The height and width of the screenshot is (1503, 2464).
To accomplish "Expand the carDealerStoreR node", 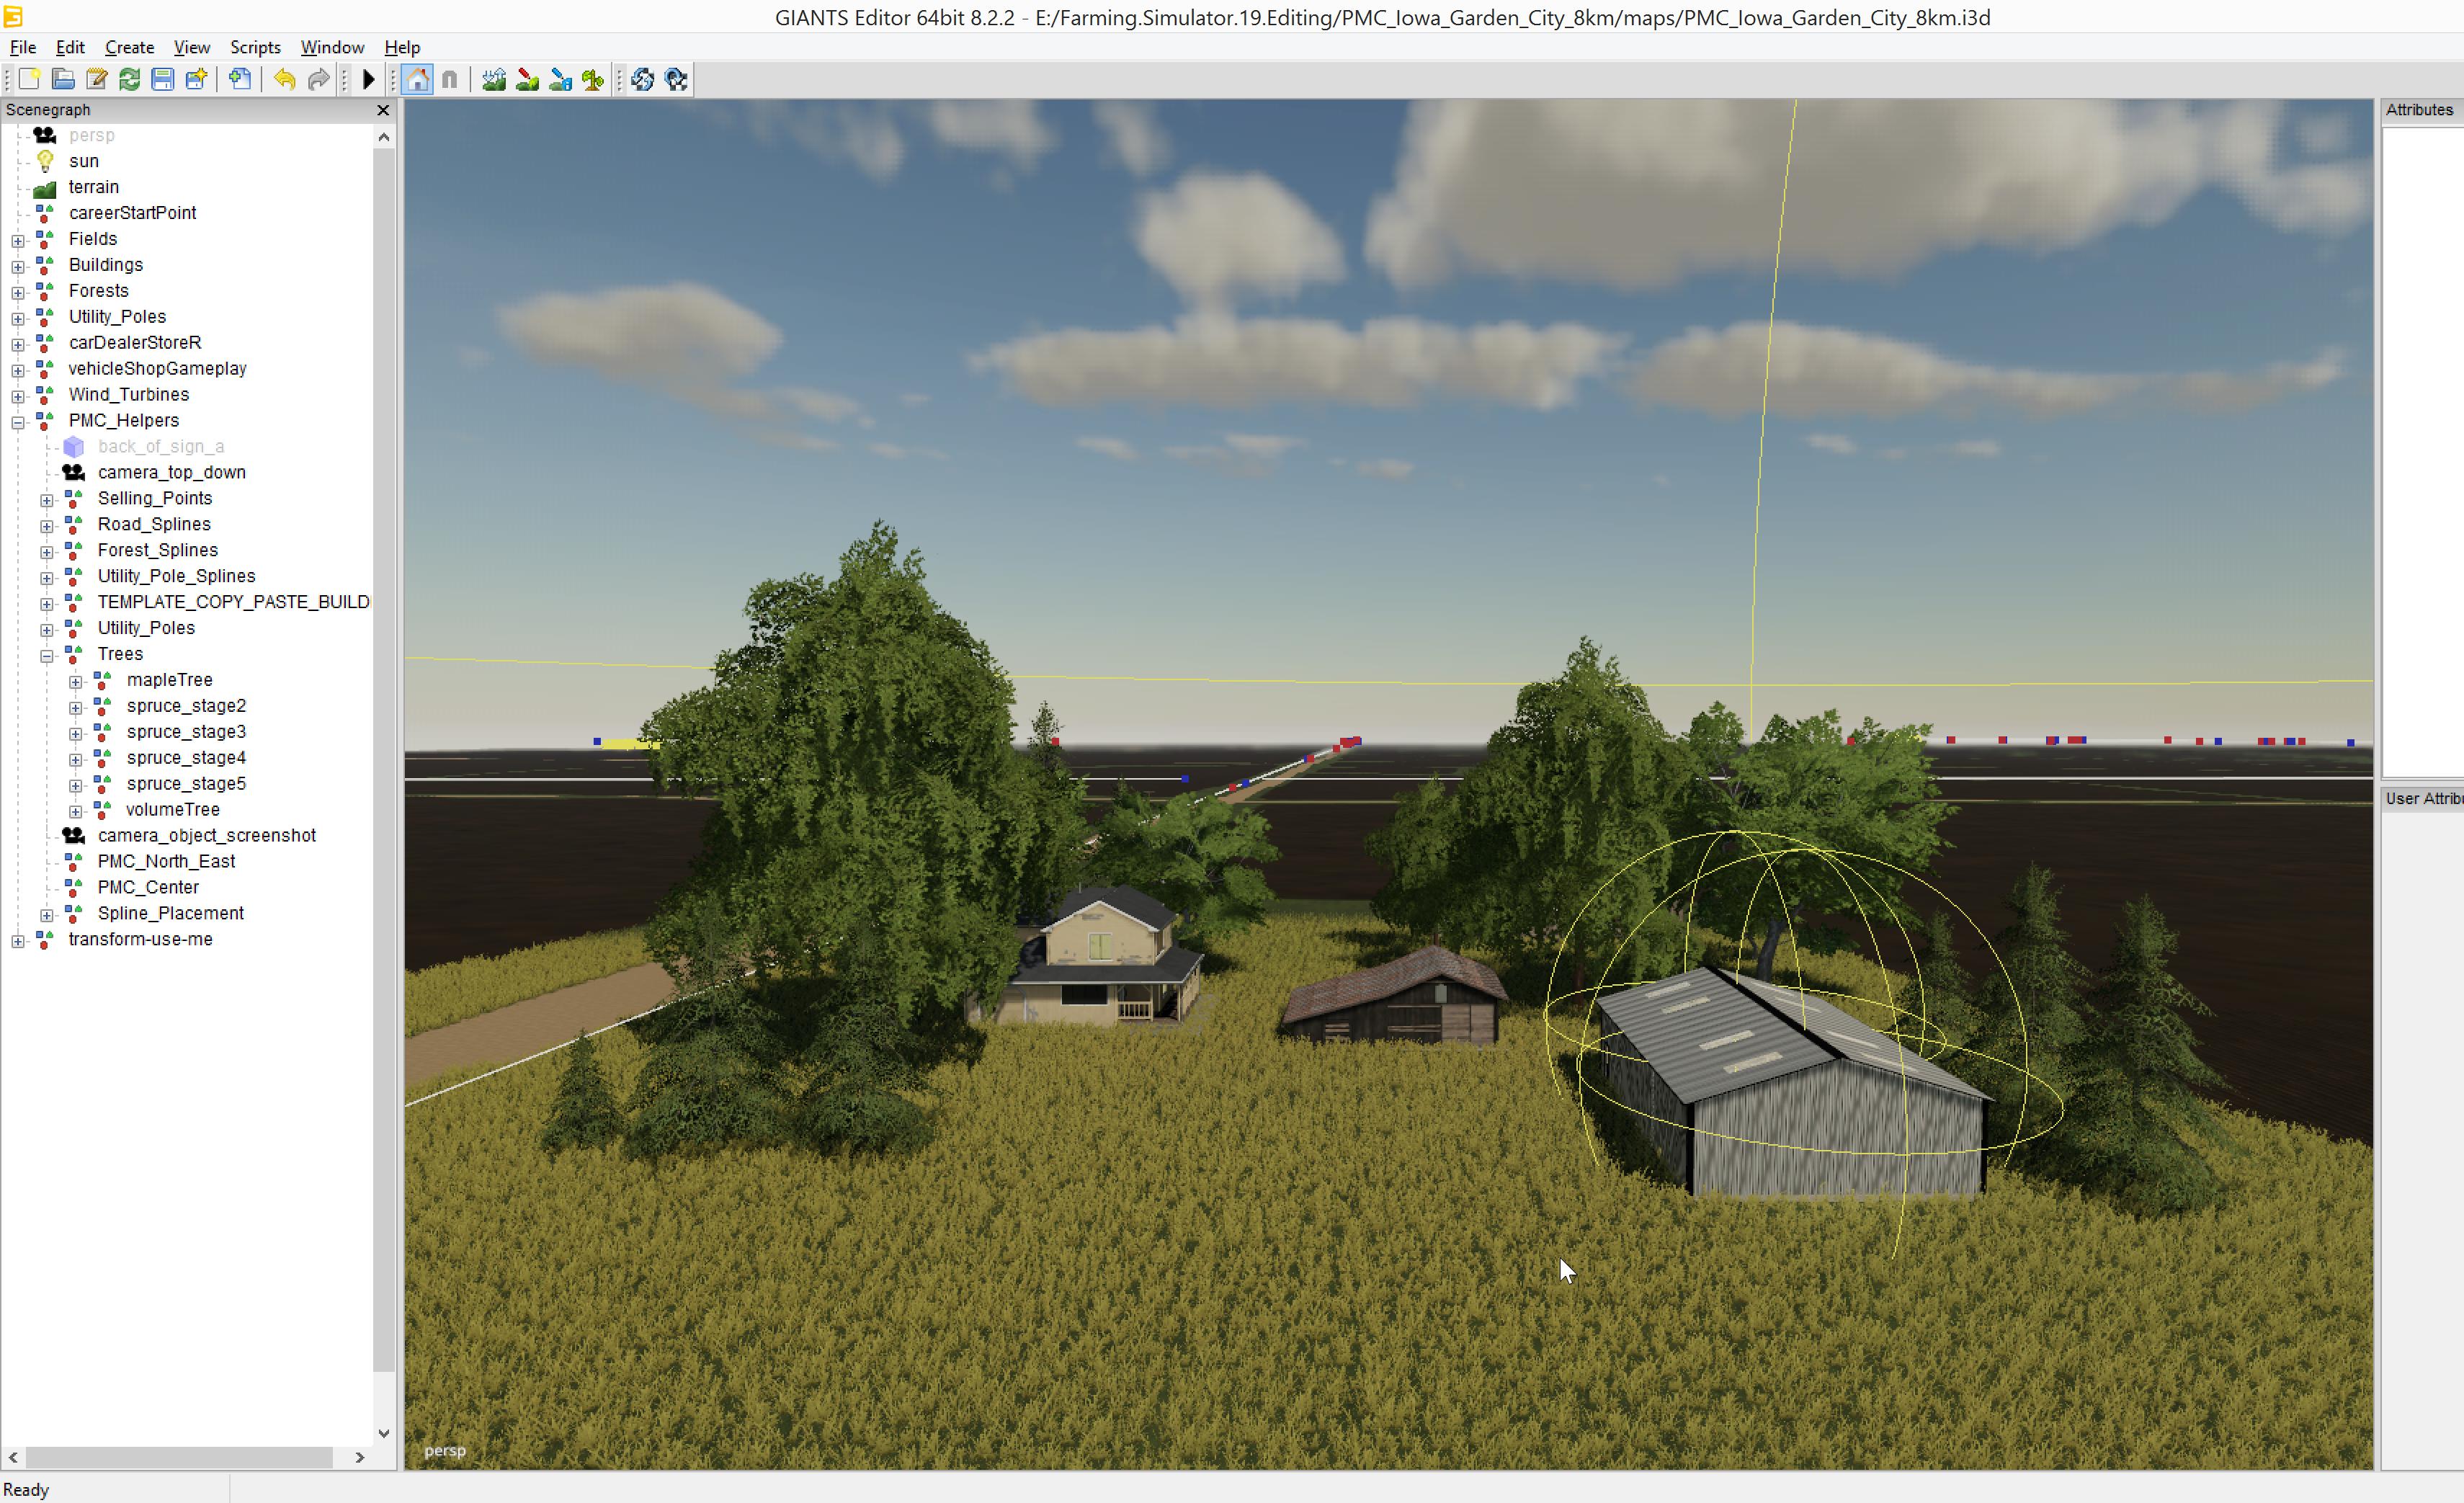I will coord(18,345).
